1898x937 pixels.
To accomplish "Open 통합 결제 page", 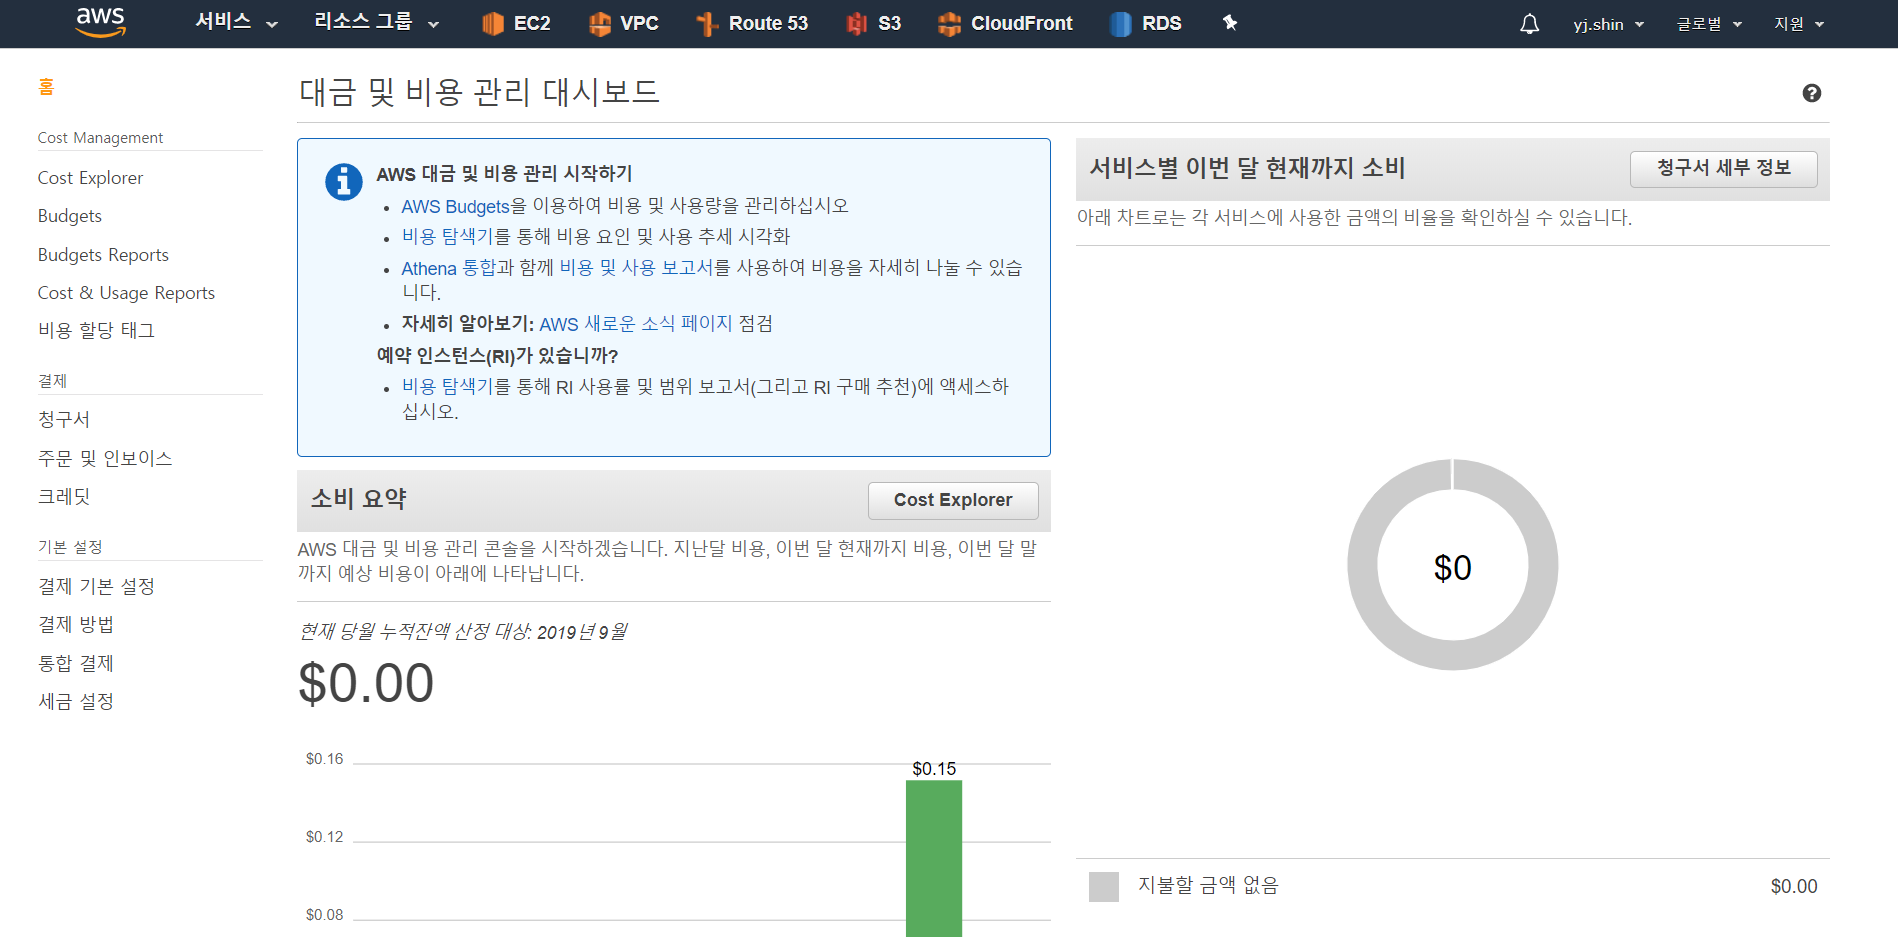I will coord(76,663).
